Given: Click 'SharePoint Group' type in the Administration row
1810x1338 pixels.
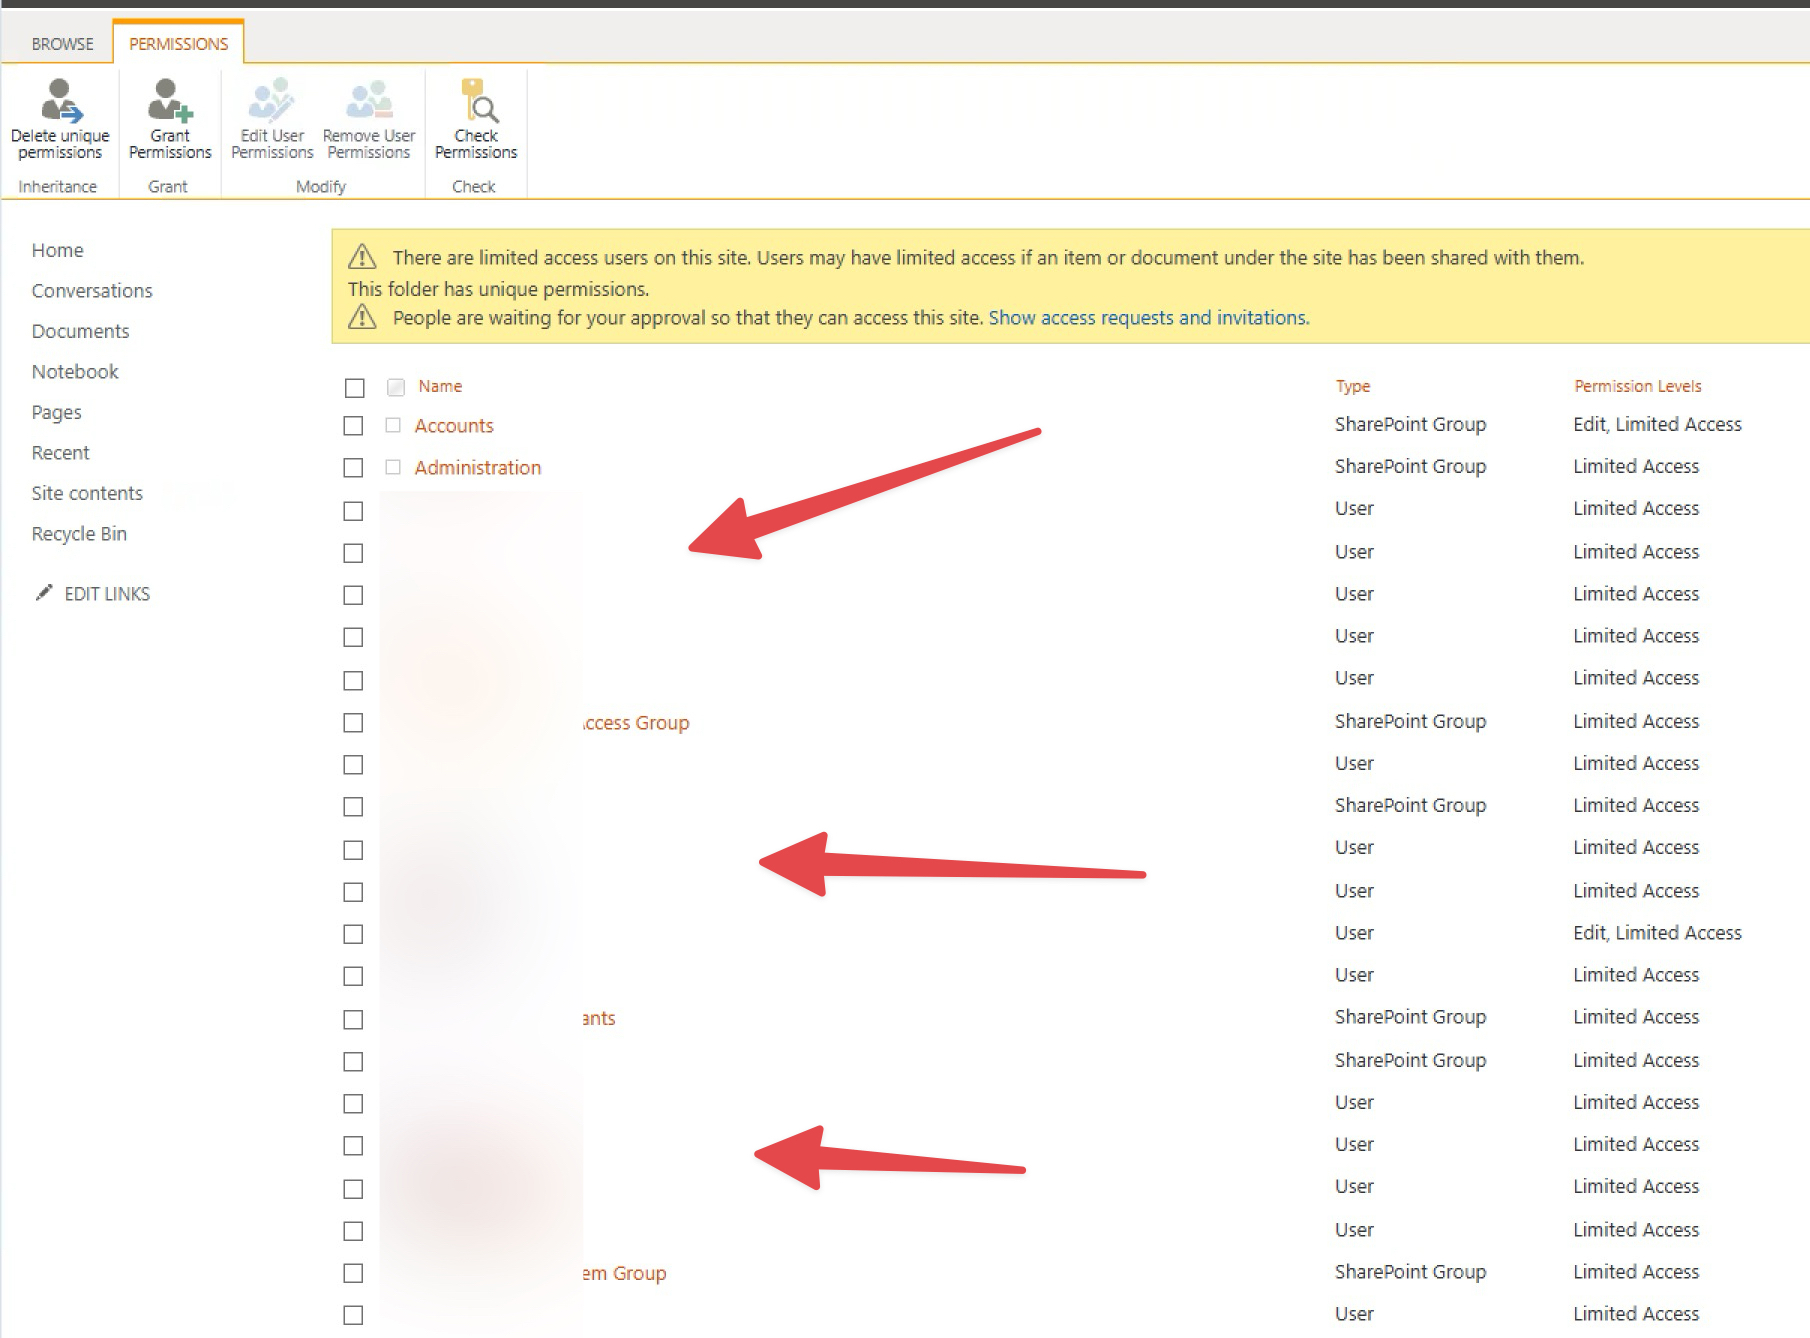Looking at the screenshot, I should [1410, 466].
